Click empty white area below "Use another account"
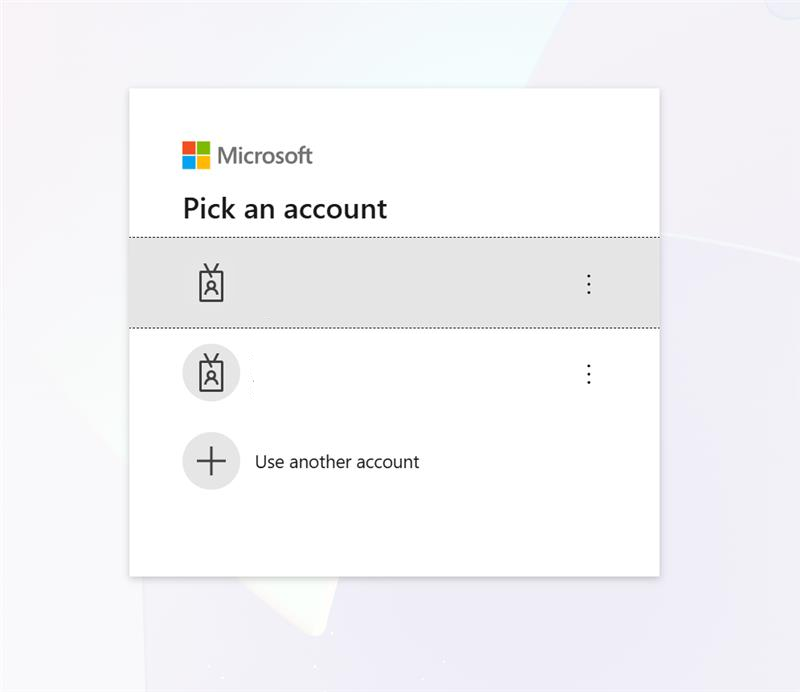The width and height of the screenshot is (800, 692). (394, 538)
